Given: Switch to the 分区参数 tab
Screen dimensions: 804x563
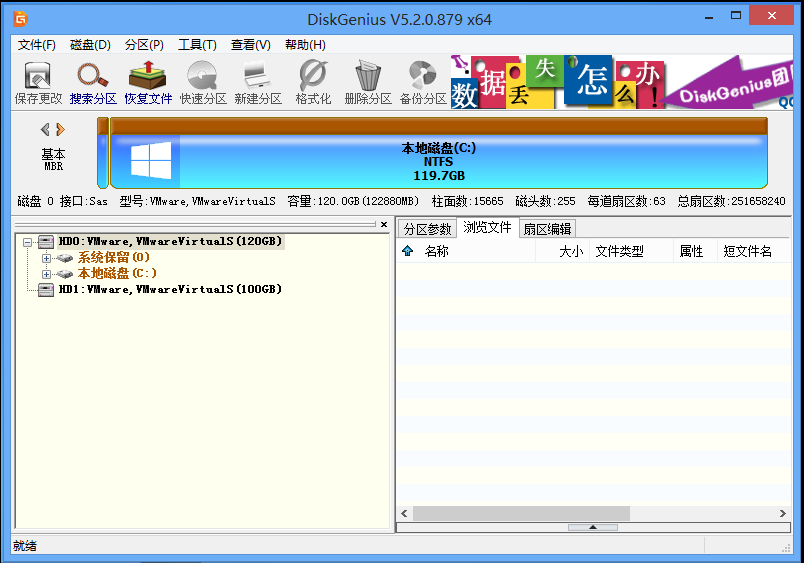Looking at the screenshot, I should pyautogui.click(x=427, y=229).
